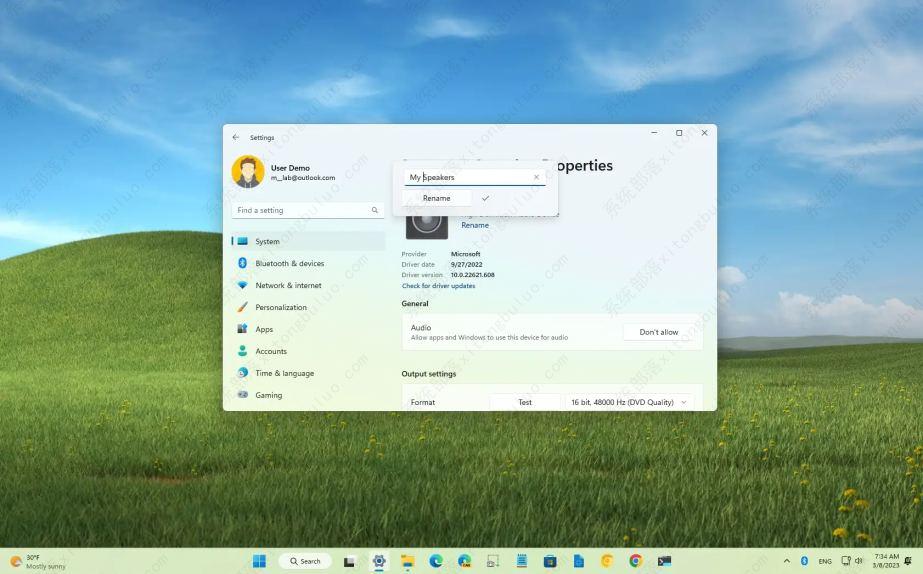Open Terminal from the taskbar
Image resolution: width=923 pixels, height=574 pixels.
pos(664,561)
